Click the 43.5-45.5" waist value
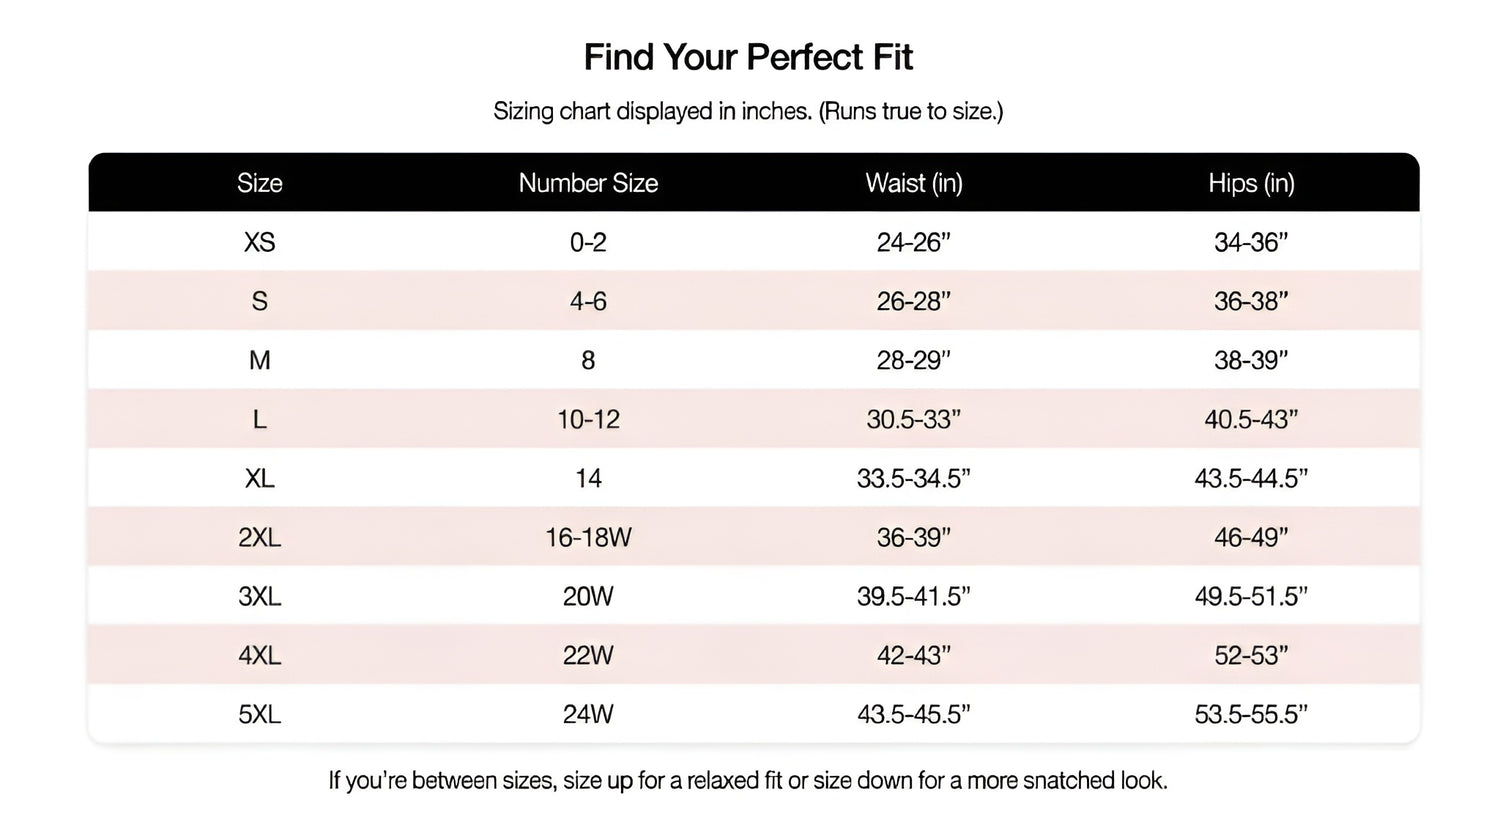 tap(913, 714)
